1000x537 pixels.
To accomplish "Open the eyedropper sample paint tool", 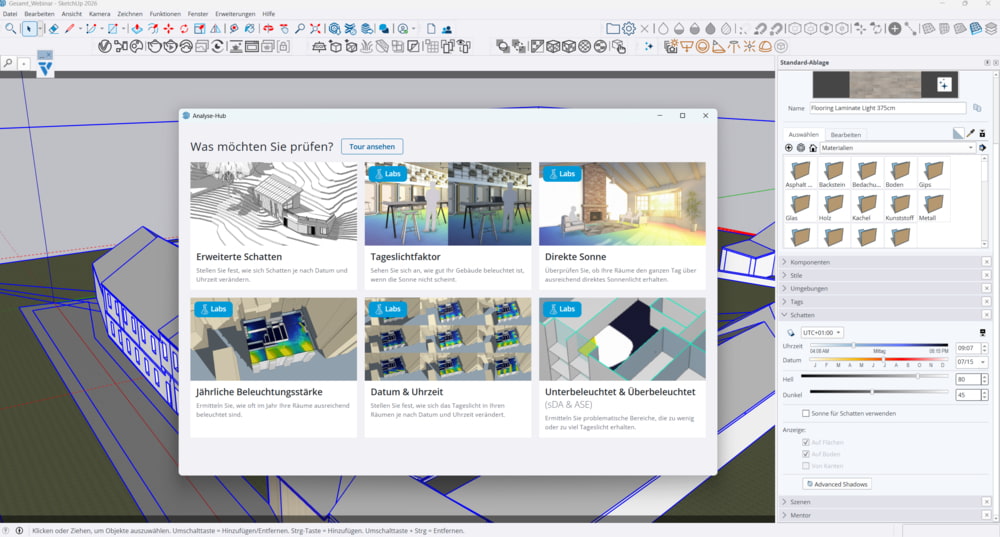I will (971, 133).
